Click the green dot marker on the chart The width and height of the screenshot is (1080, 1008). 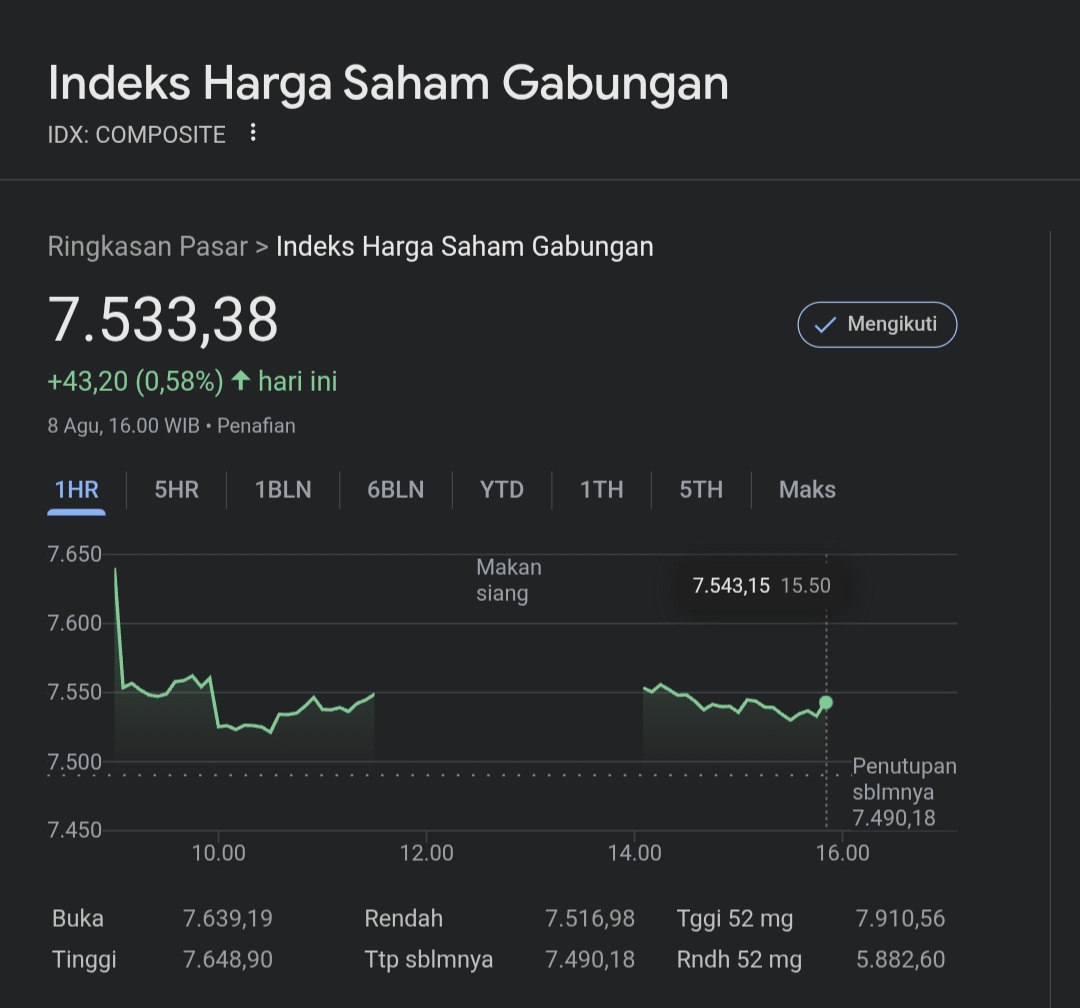tap(826, 703)
